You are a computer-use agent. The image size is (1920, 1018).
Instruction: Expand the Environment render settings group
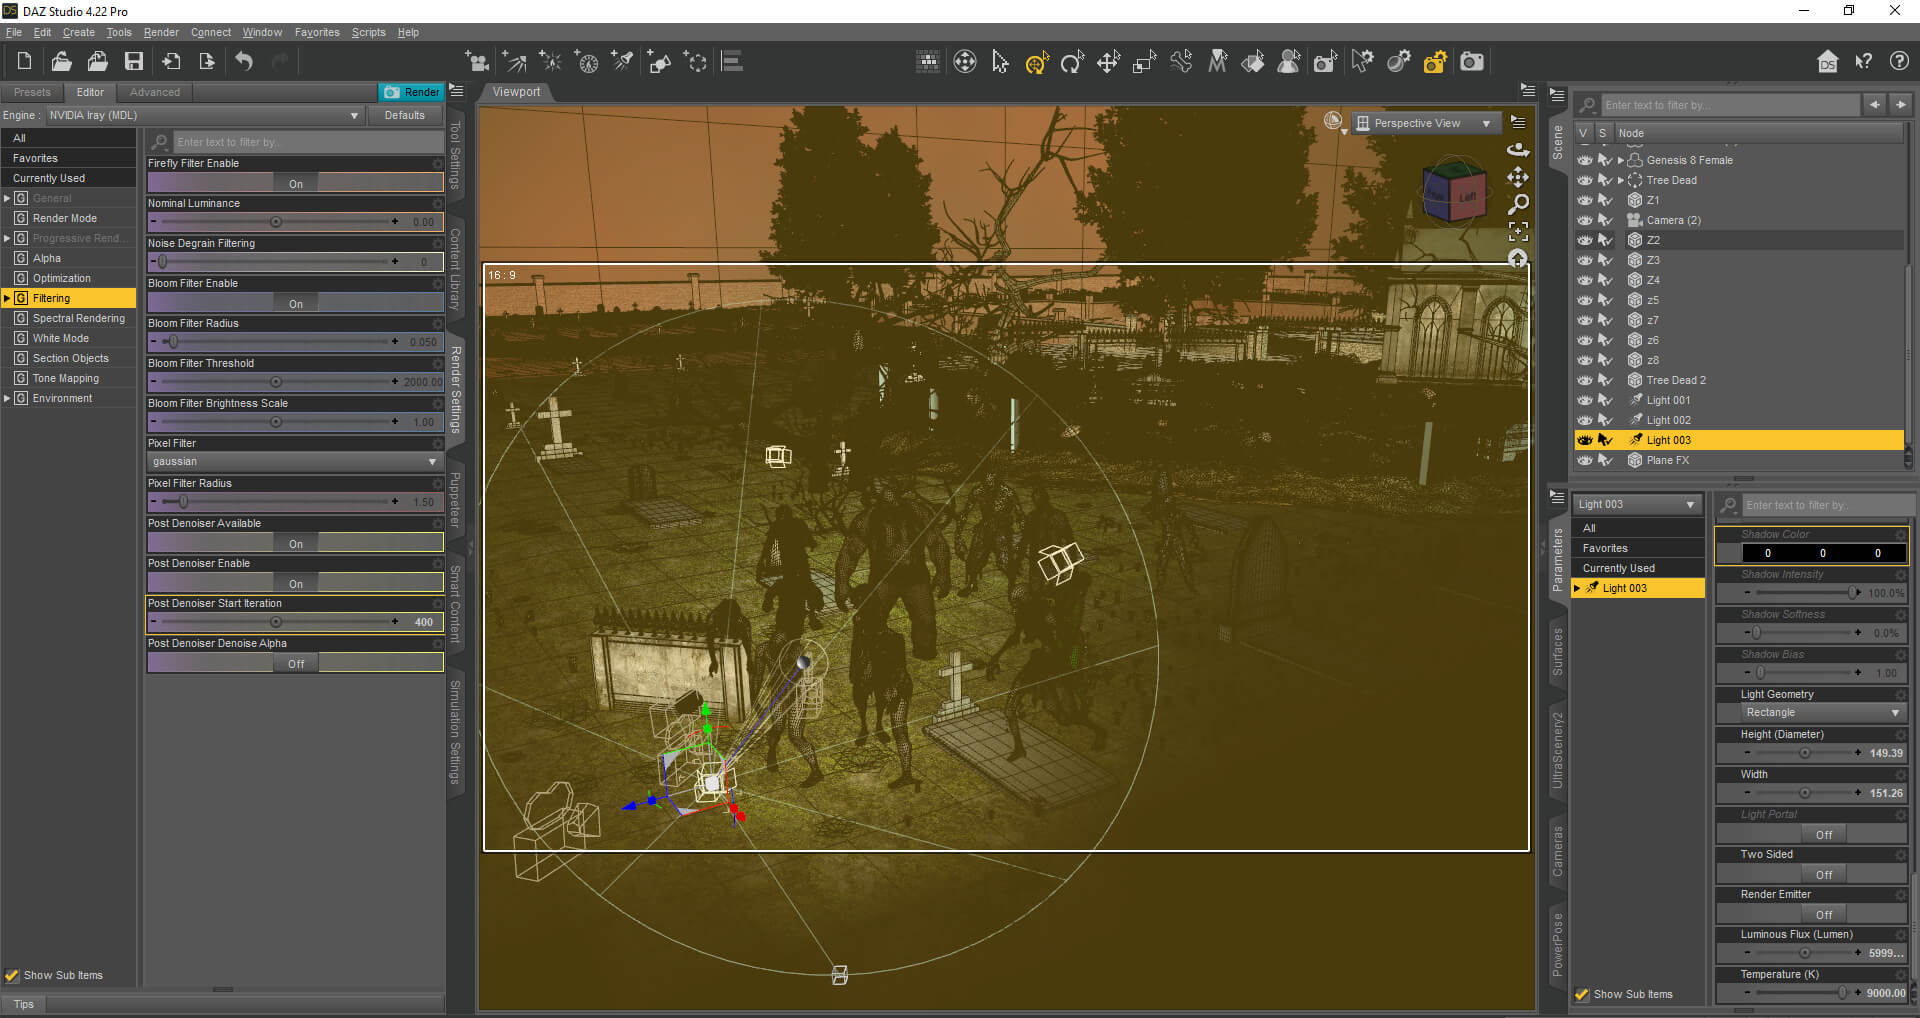pos(7,398)
